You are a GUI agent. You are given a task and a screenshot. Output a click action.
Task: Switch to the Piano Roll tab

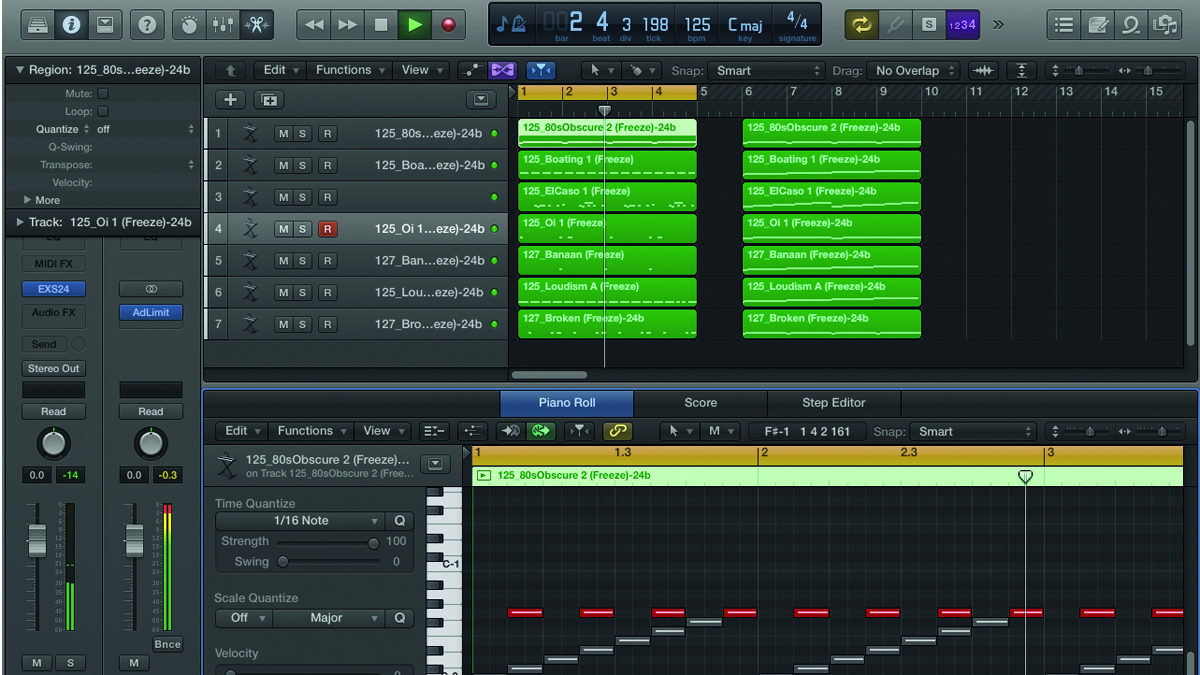point(567,403)
